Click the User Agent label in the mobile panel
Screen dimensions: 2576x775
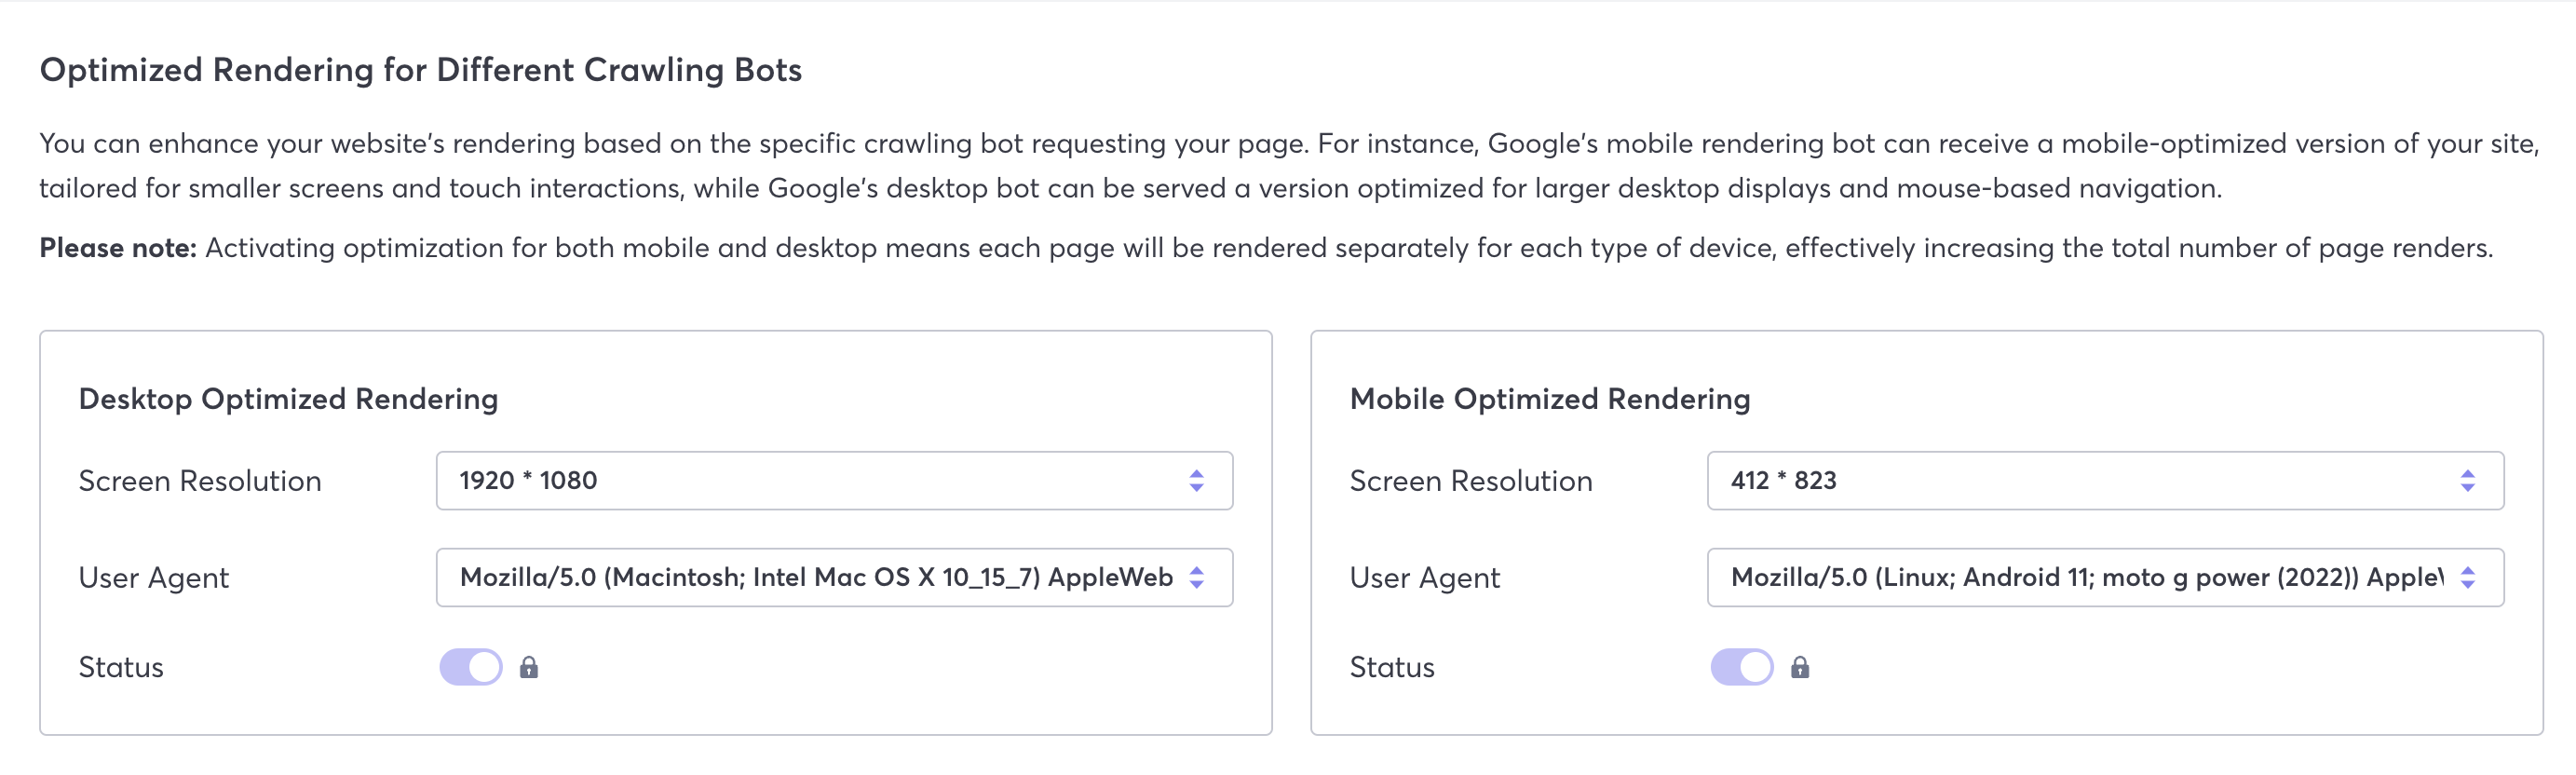tap(1425, 578)
